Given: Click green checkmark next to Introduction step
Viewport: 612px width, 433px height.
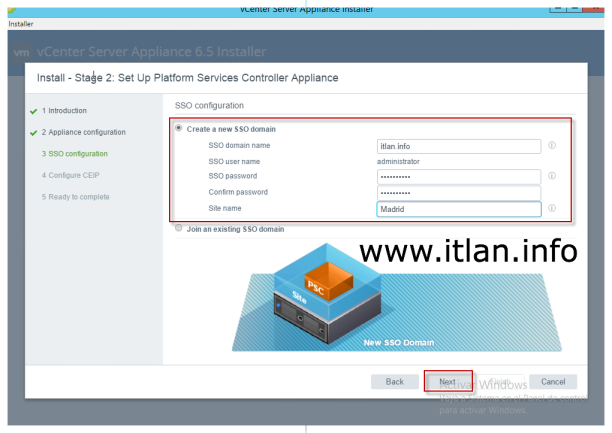Looking at the screenshot, I should coord(34,111).
